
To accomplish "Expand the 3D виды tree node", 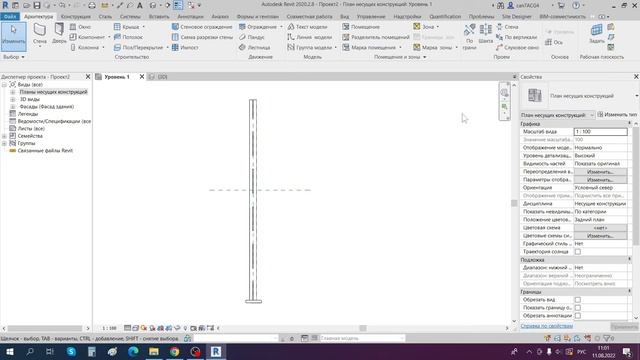I will pos(12,99).
